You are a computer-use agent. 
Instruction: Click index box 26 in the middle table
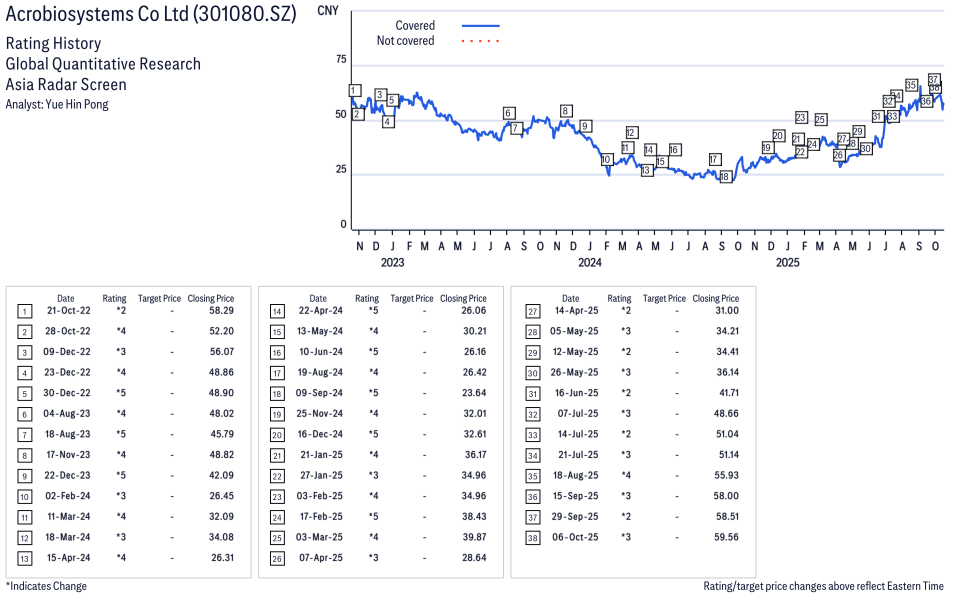click(277, 557)
